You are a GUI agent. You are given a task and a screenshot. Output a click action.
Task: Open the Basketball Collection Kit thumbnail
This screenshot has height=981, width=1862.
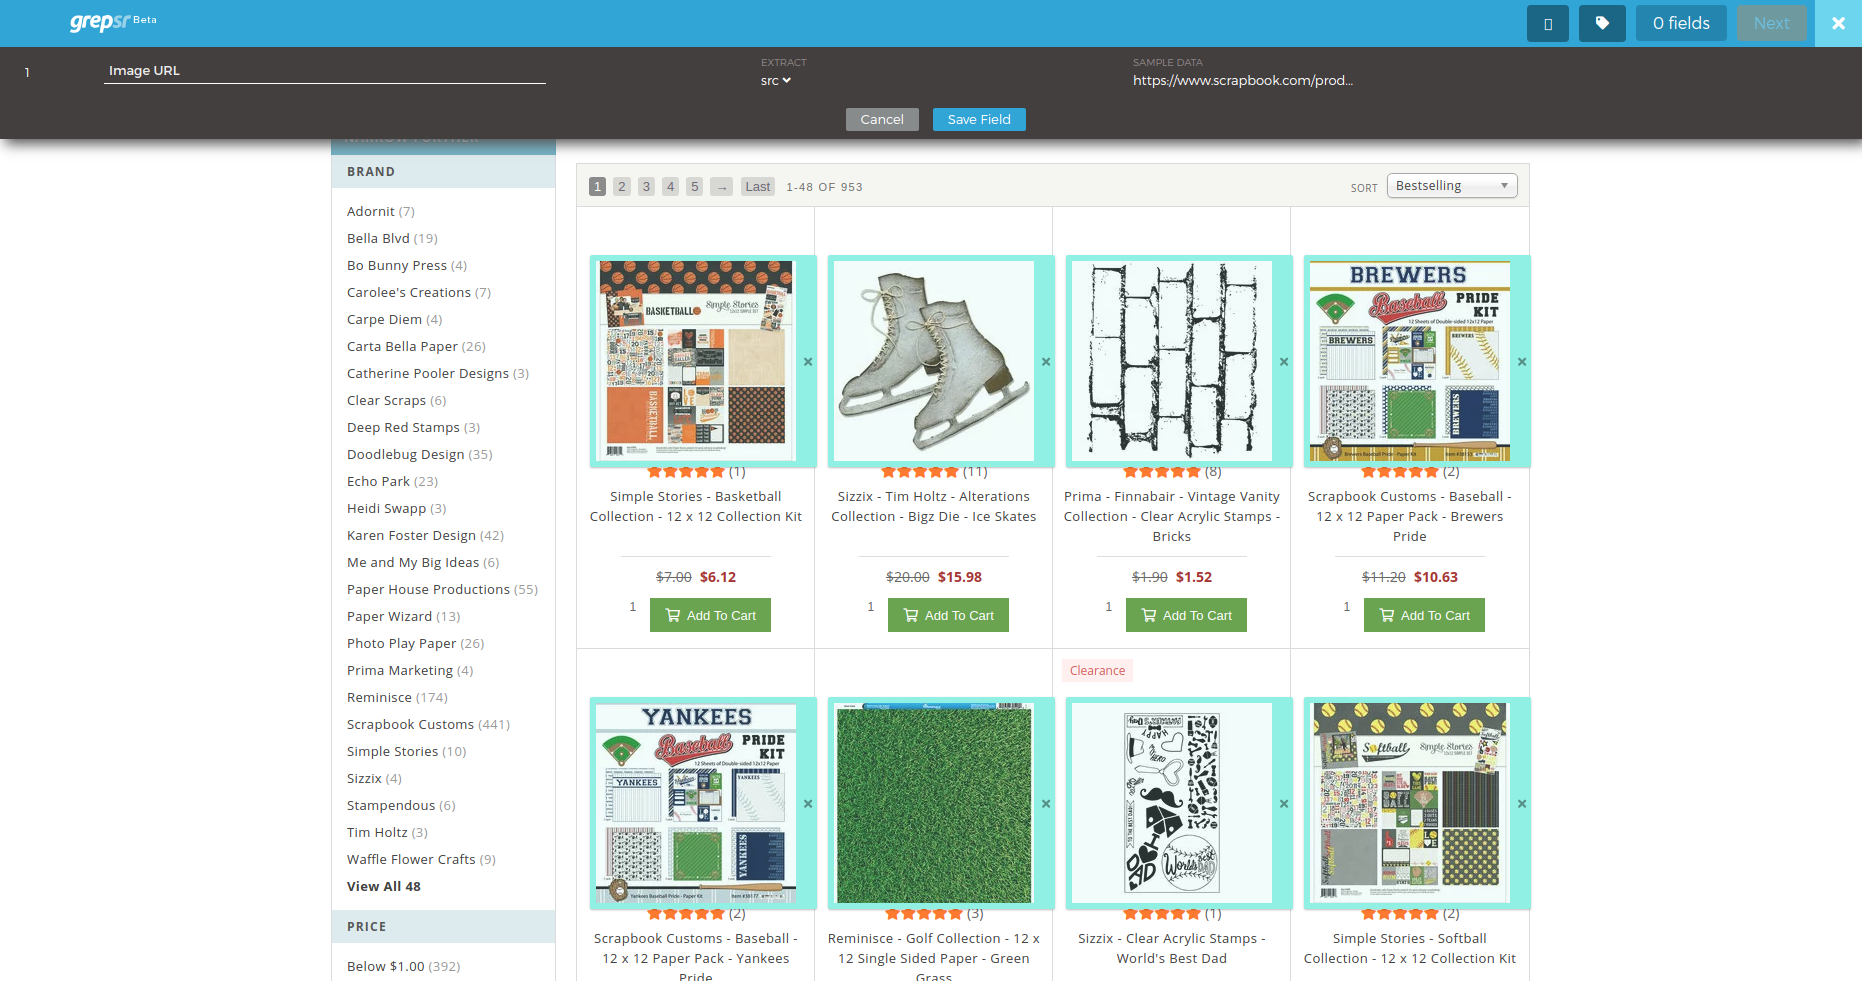(x=696, y=361)
